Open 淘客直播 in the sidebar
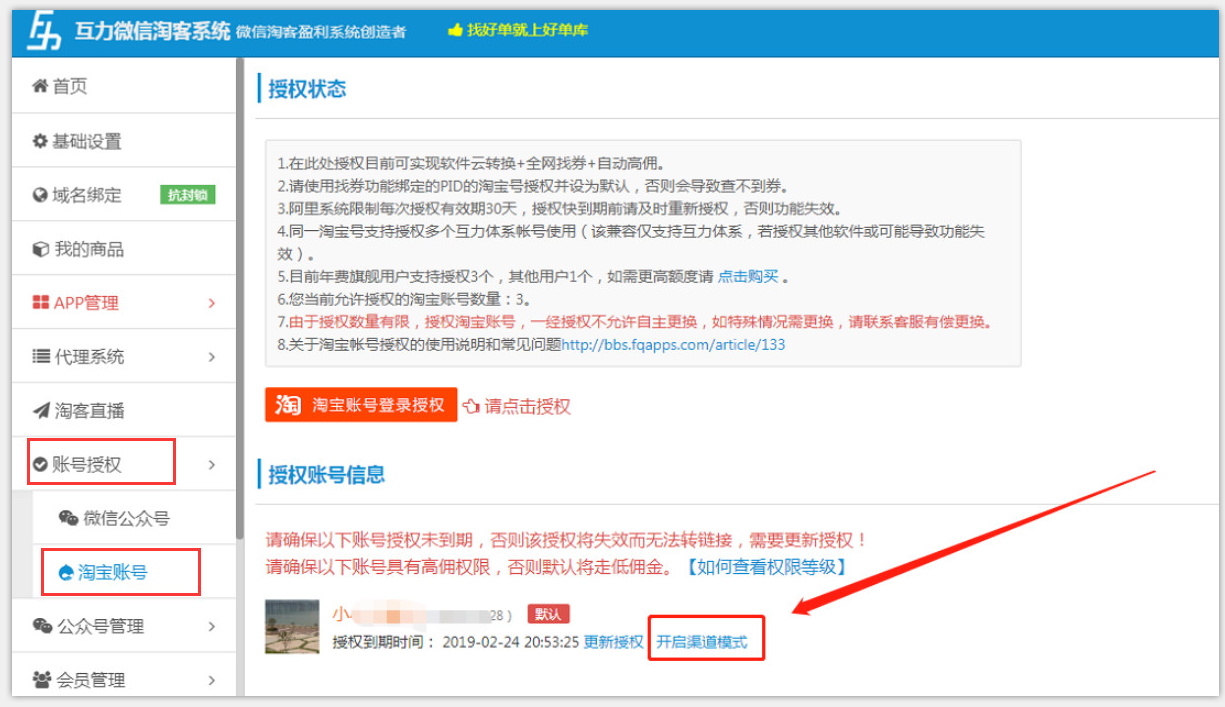1225x707 pixels. 124,410
